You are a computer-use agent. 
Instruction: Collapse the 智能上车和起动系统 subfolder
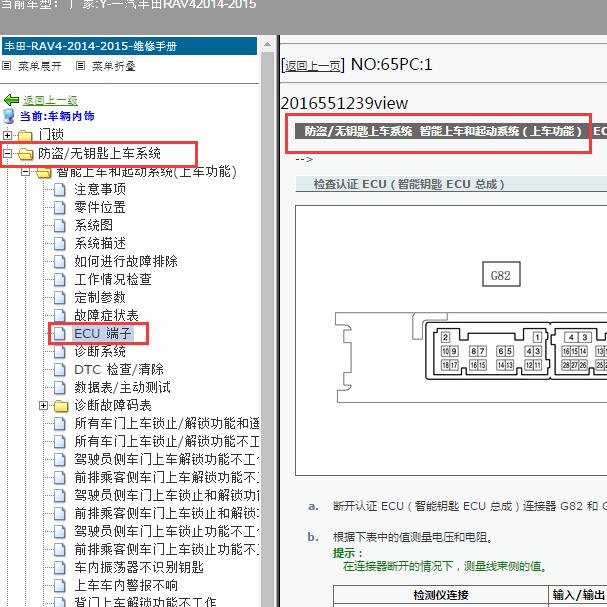(x=25, y=171)
